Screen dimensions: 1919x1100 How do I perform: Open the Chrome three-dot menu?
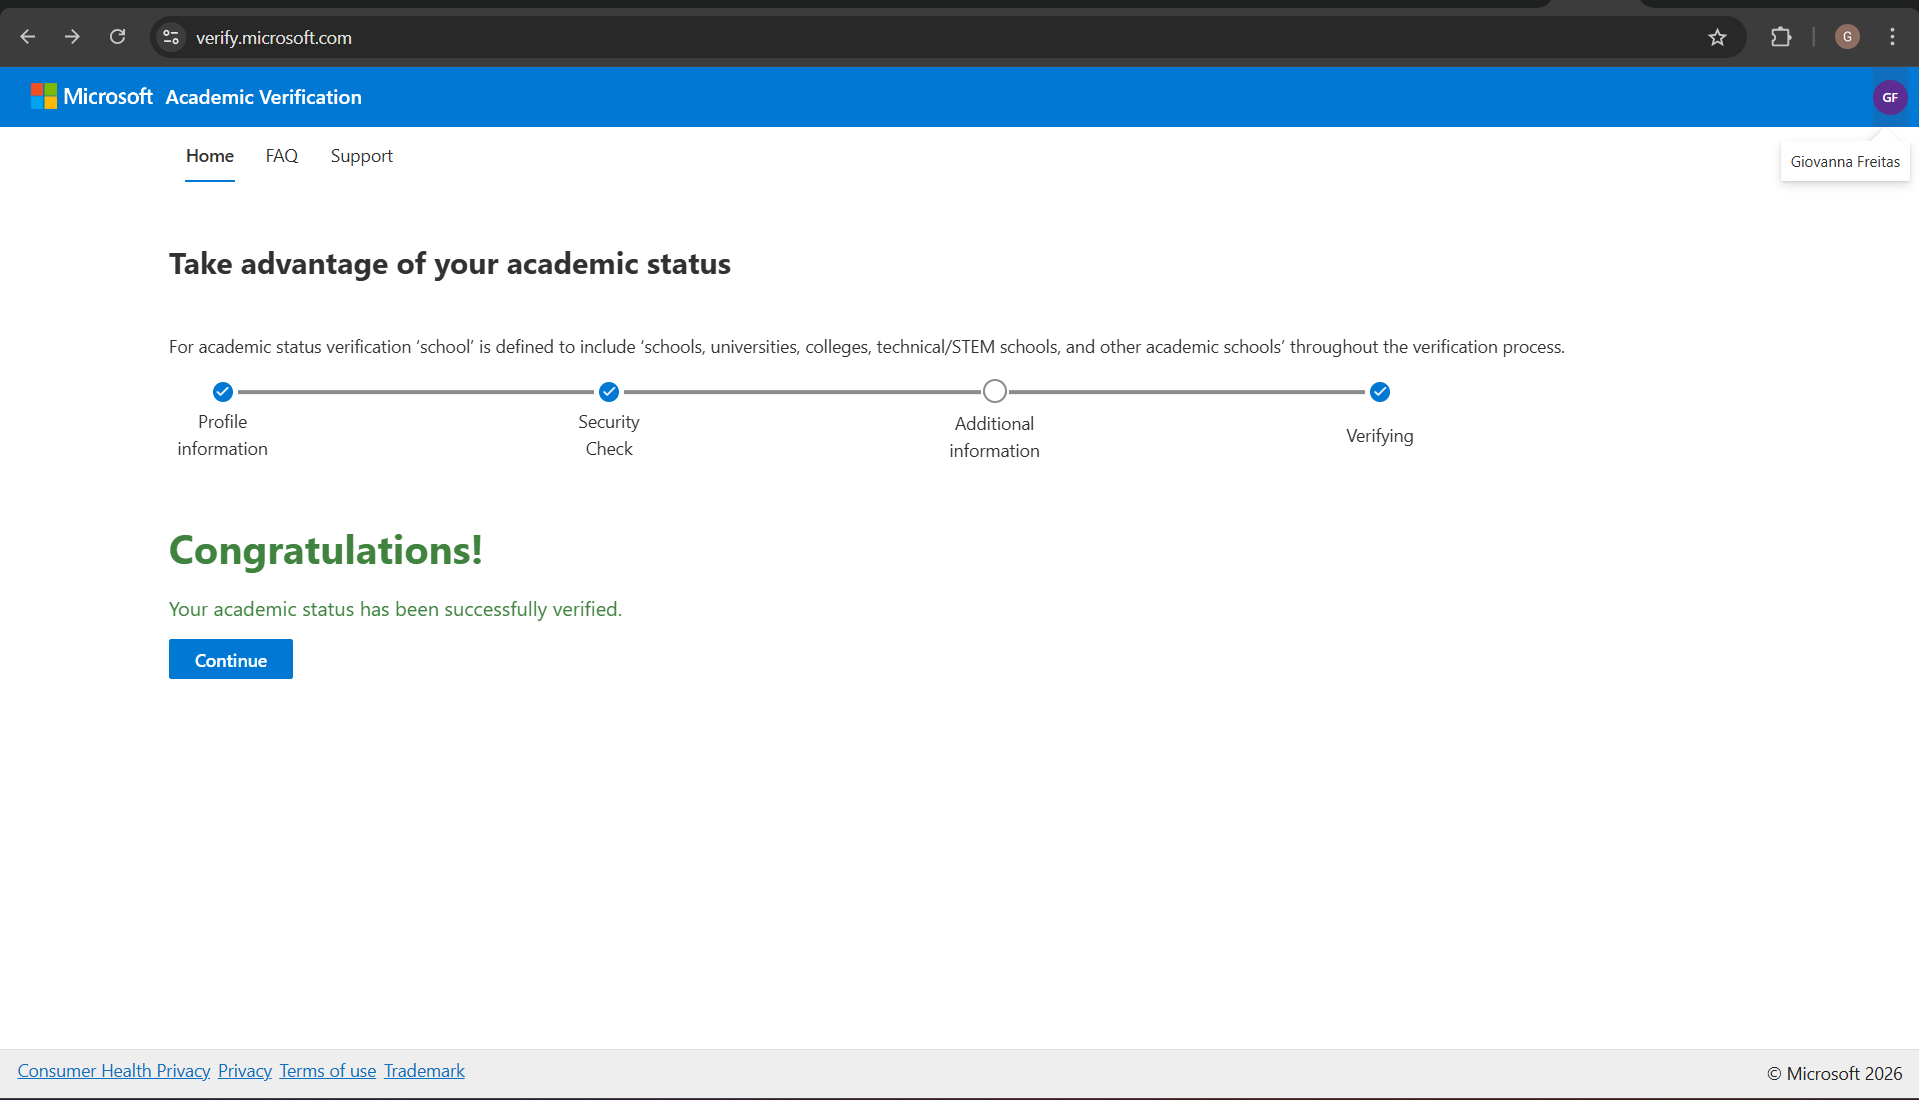click(x=1892, y=37)
